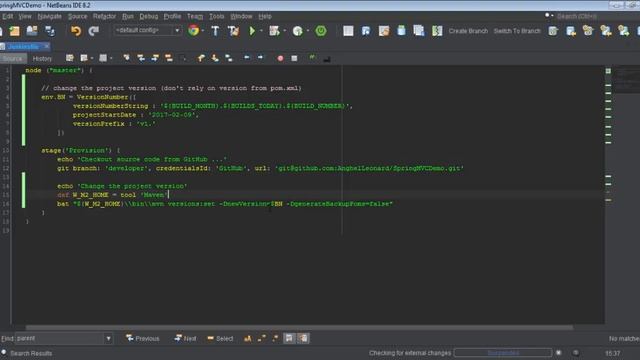Image resolution: width=640 pixels, height=360 pixels.
Task: Click the Profile Project clock icon
Action: (x=298, y=31)
